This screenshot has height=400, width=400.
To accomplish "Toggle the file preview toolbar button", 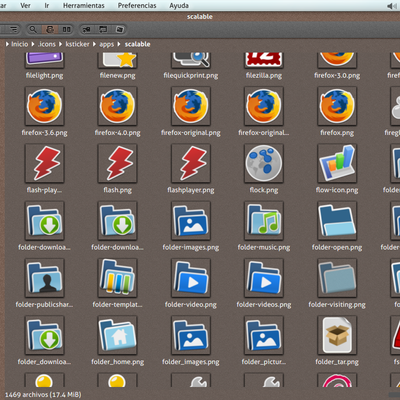I will [50, 30].
